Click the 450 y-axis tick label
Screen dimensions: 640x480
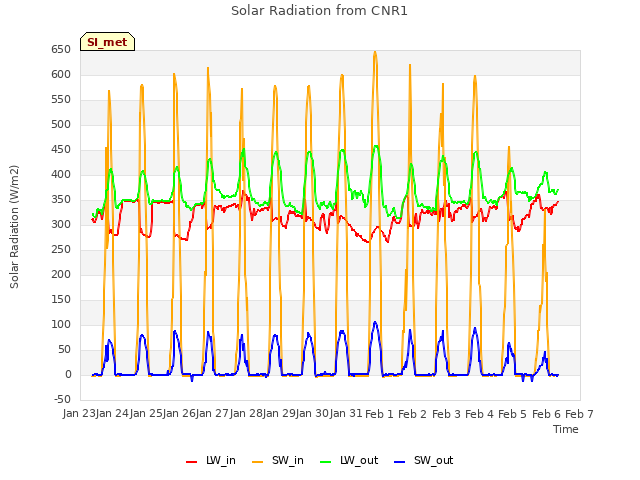[61, 150]
